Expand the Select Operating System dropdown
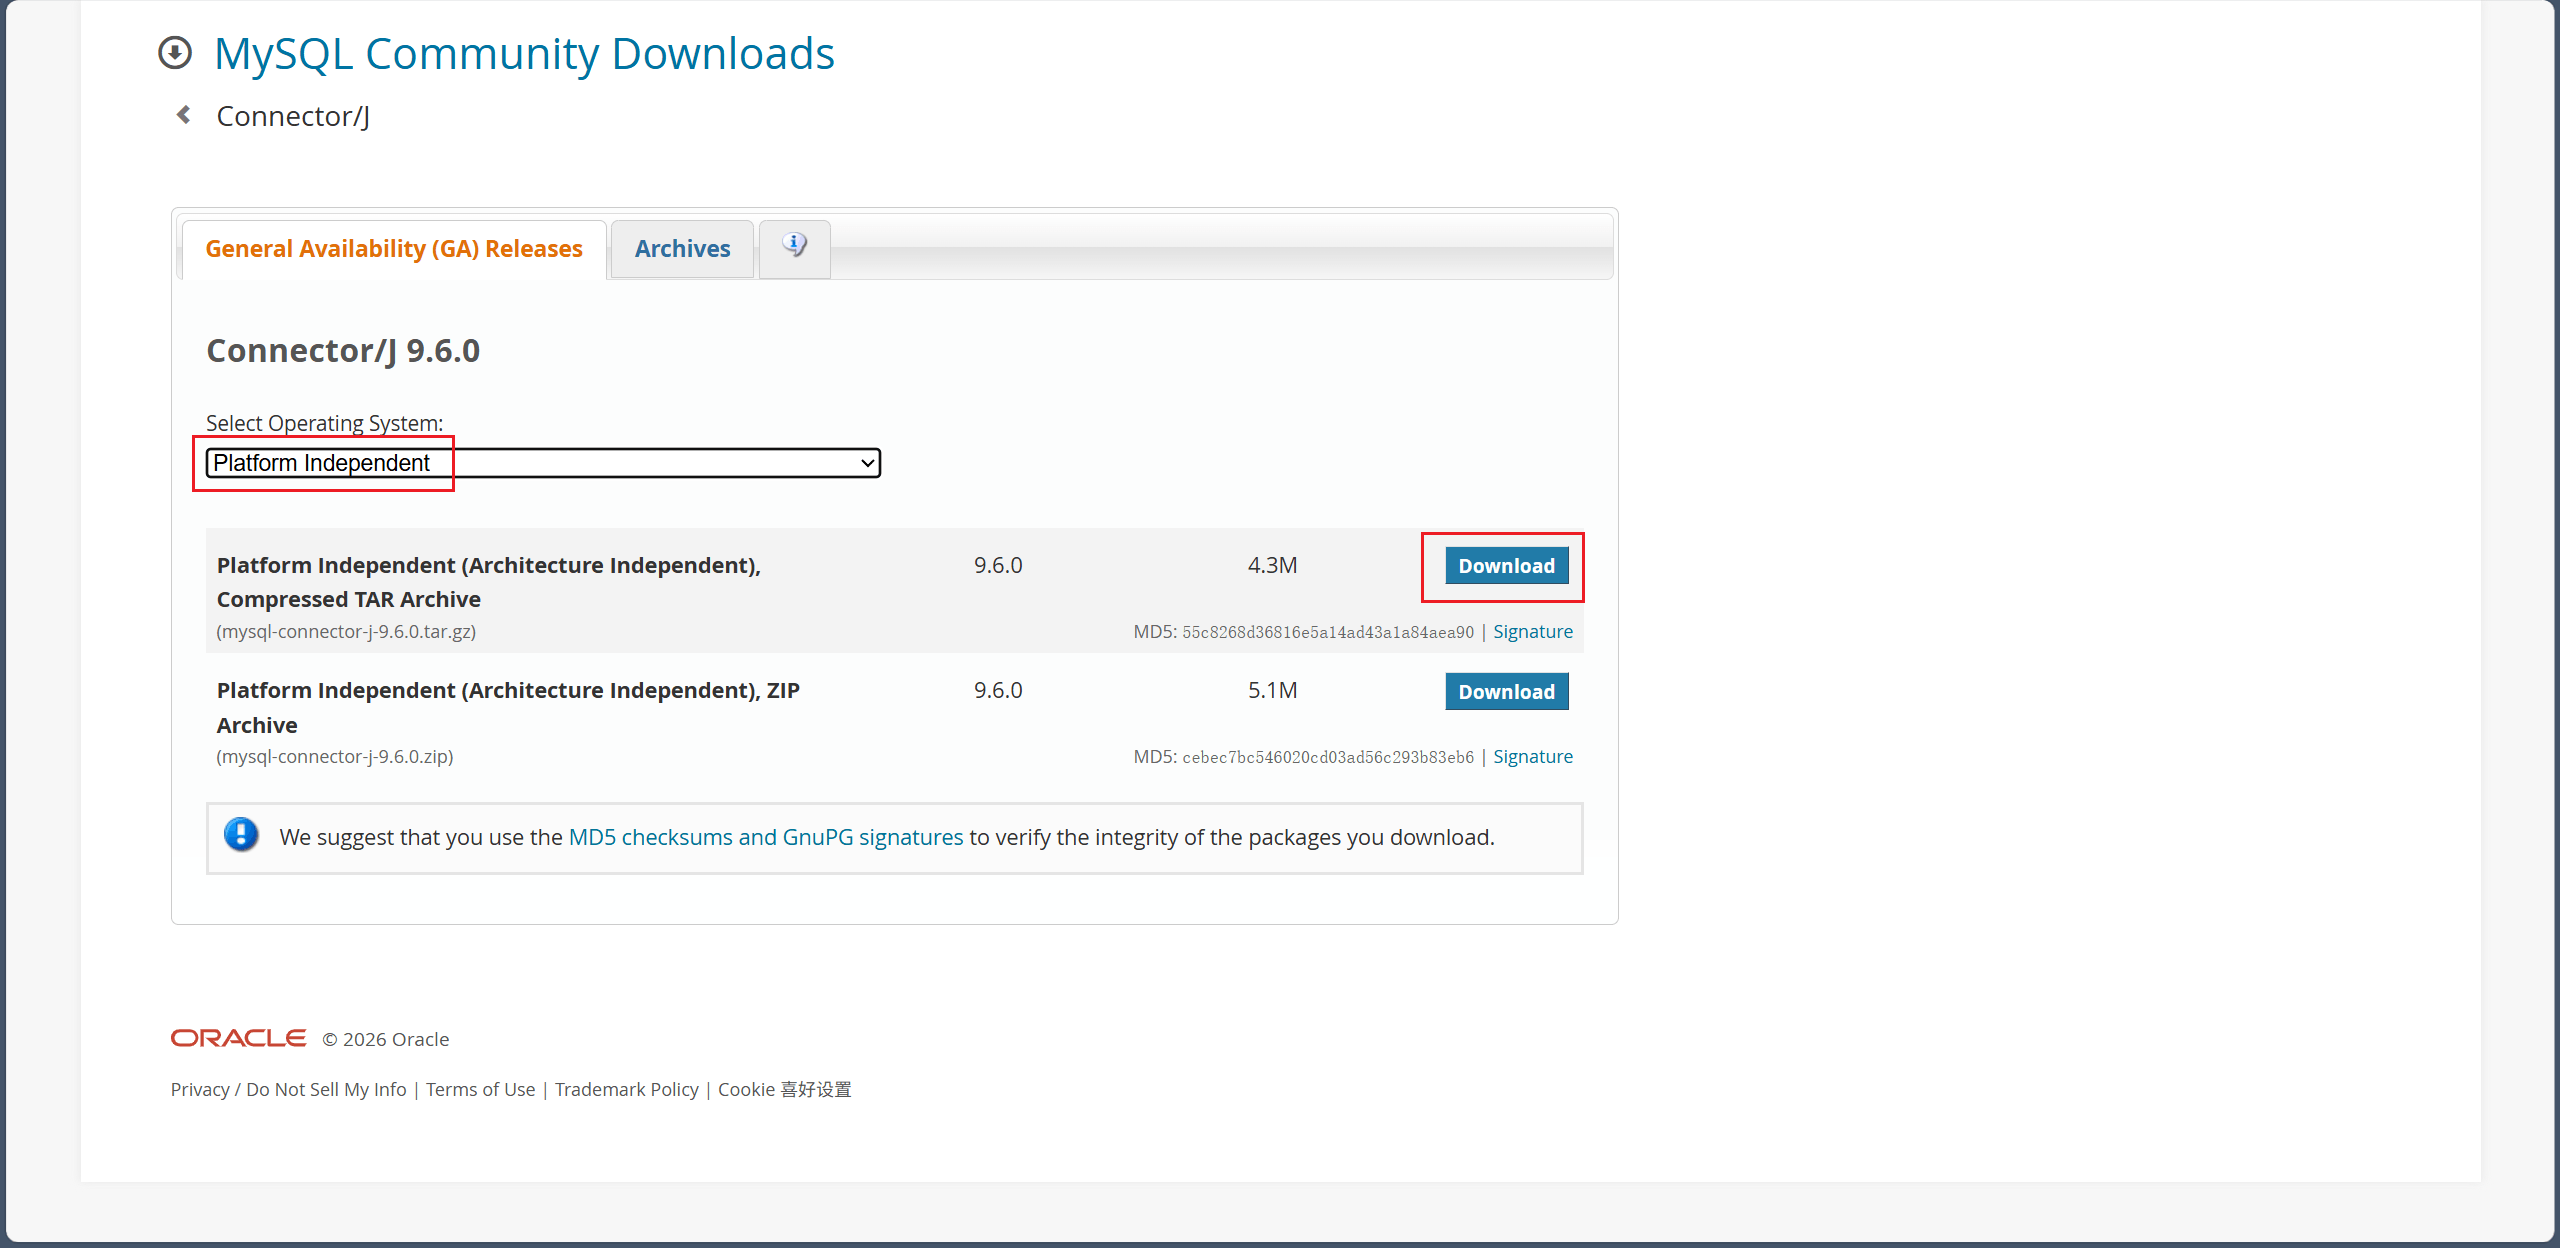The image size is (2560, 1248). click(x=543, y=463)
